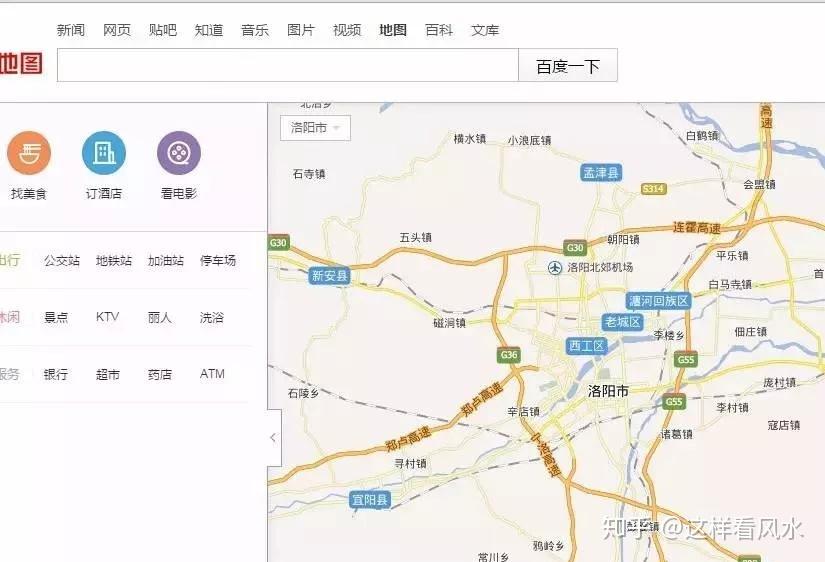Select the 孟津县 county label marker
Viewport: 825px width, 562px height.
(601, 173)
